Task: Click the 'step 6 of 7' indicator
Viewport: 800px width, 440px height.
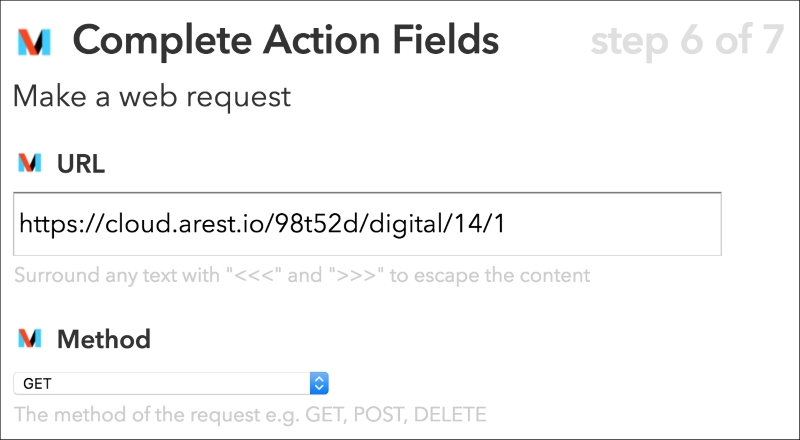Action: [687, 40]
